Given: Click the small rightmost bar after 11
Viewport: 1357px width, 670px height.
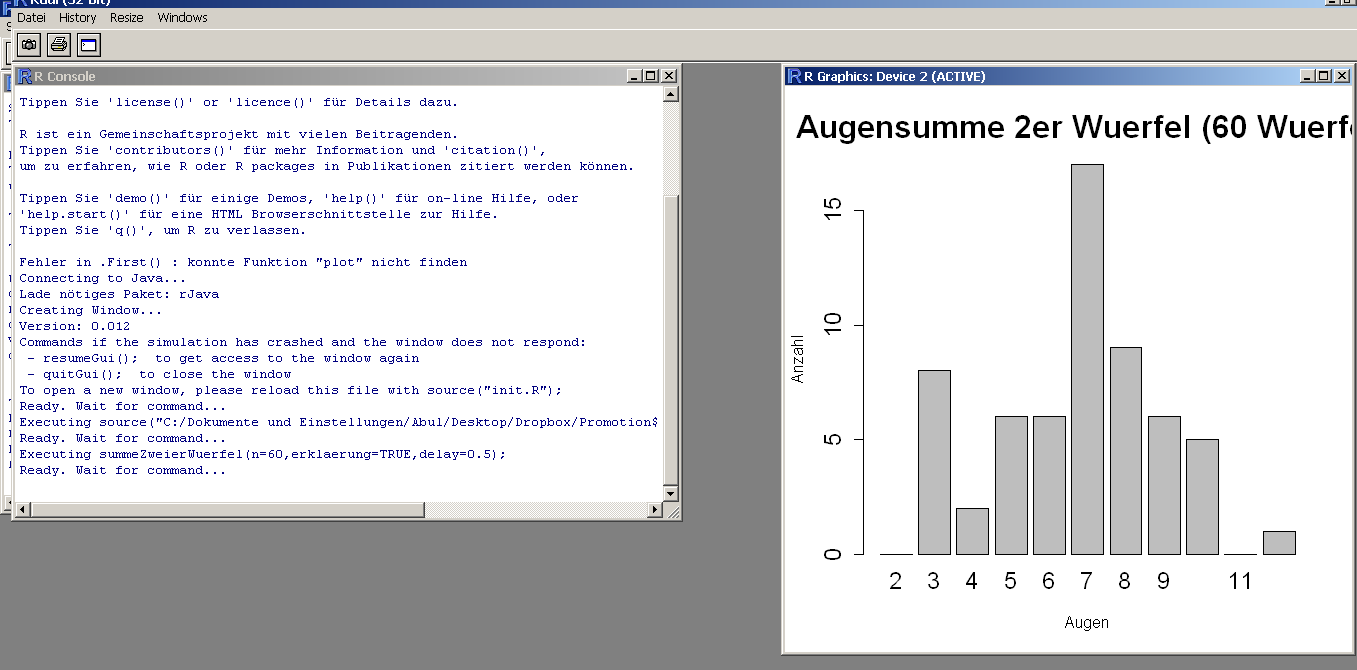Looking at the screenshot, I should pos(1279,543).
